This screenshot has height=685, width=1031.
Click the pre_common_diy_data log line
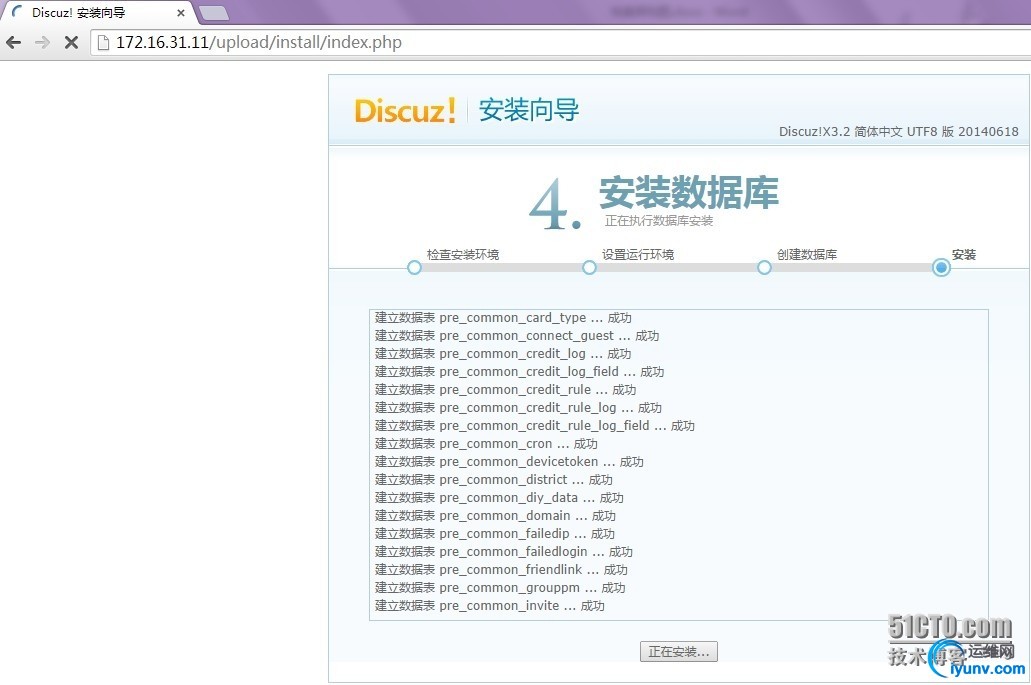[499, 498]
